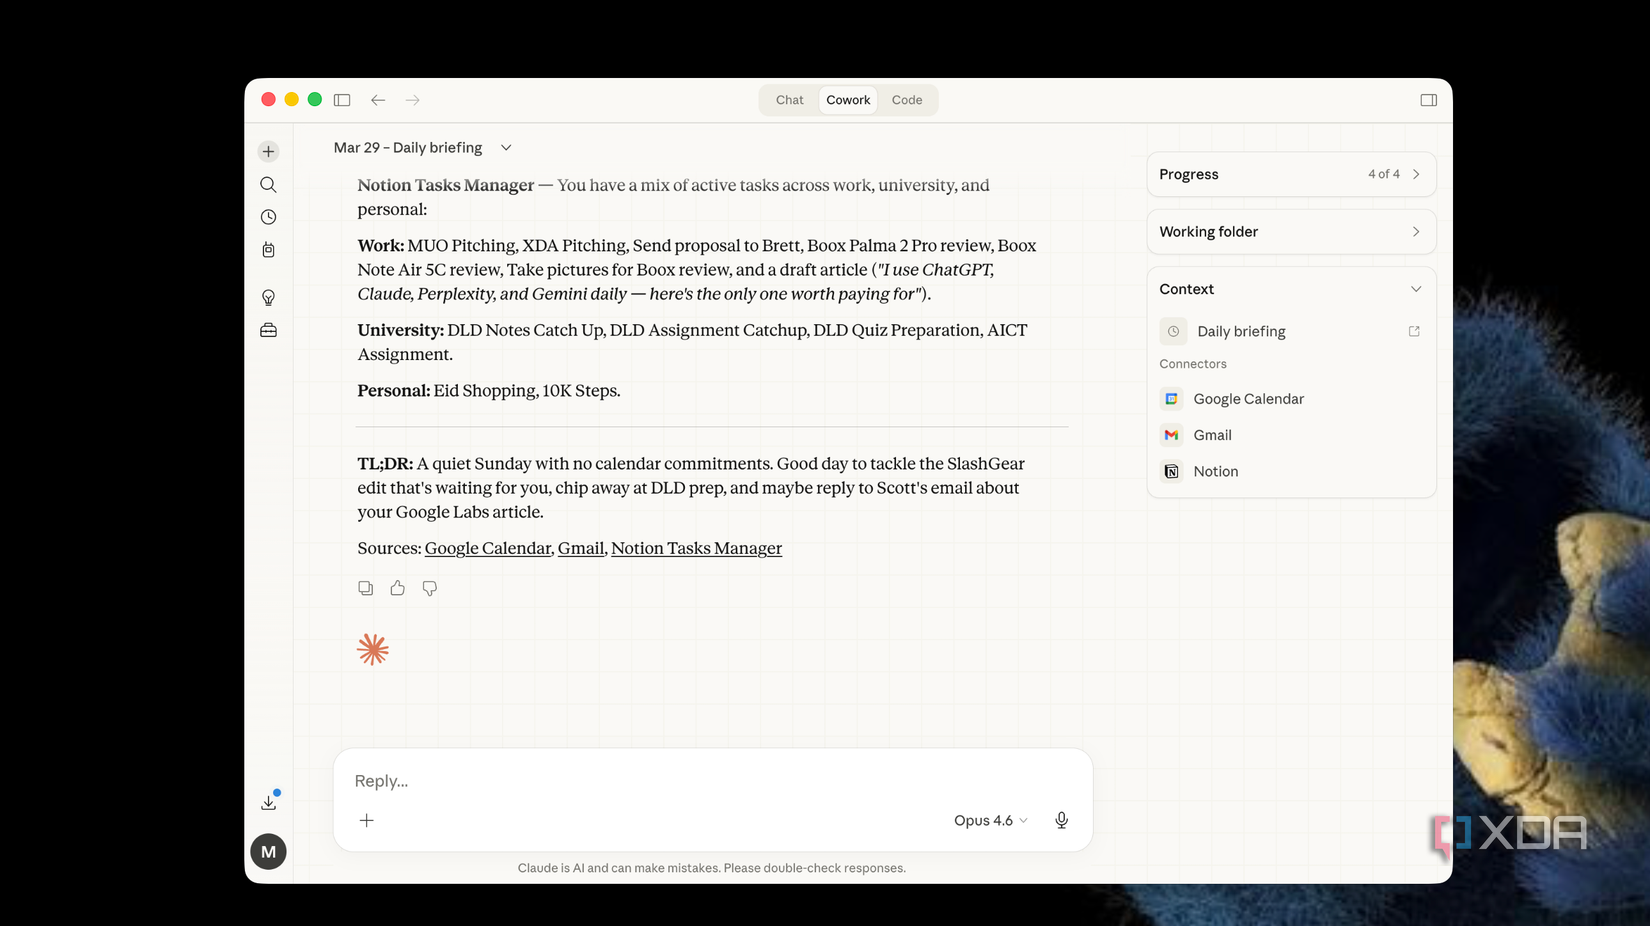Viewport: 1650px width, 926px height.
Task: Expand the Working folder panel
Action: tap(1291, 232)
